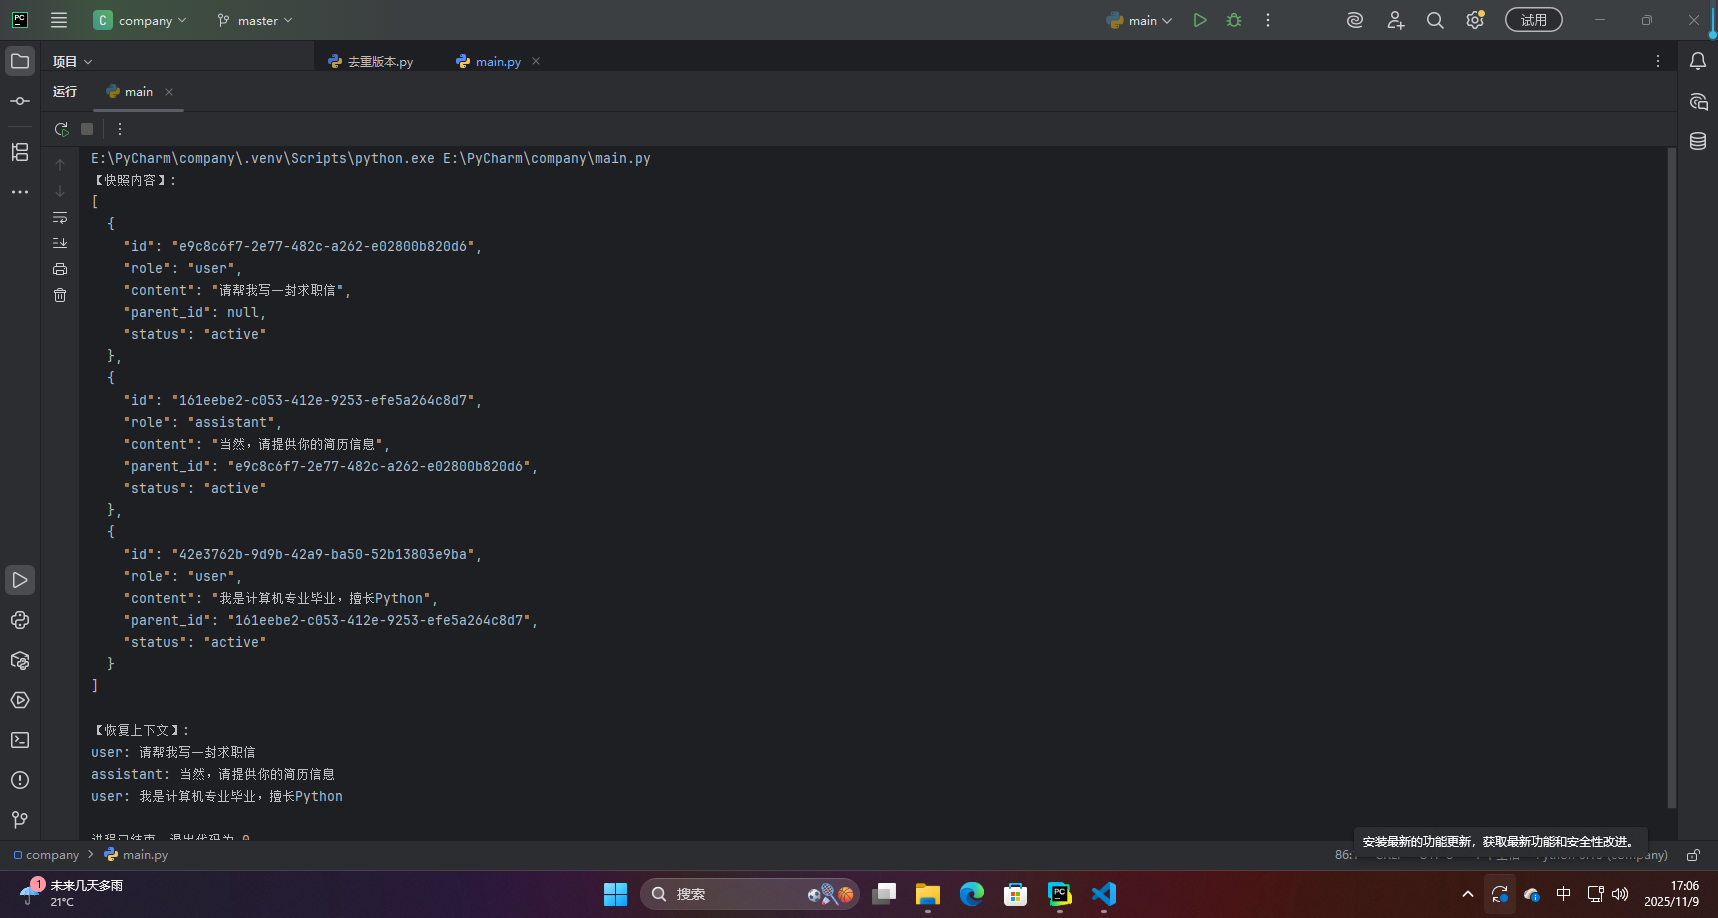Open more run actions menu

(x=1268, y=20)
